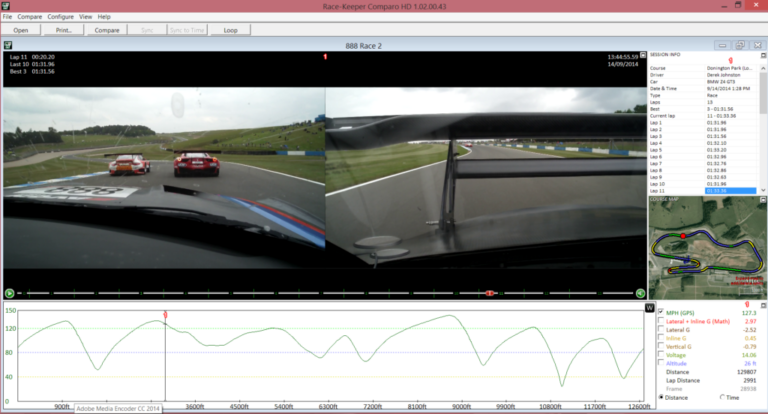Collapse the Course Map panel with corner icon
Viewport: 768px width, 414px height.
click(762, 199)
